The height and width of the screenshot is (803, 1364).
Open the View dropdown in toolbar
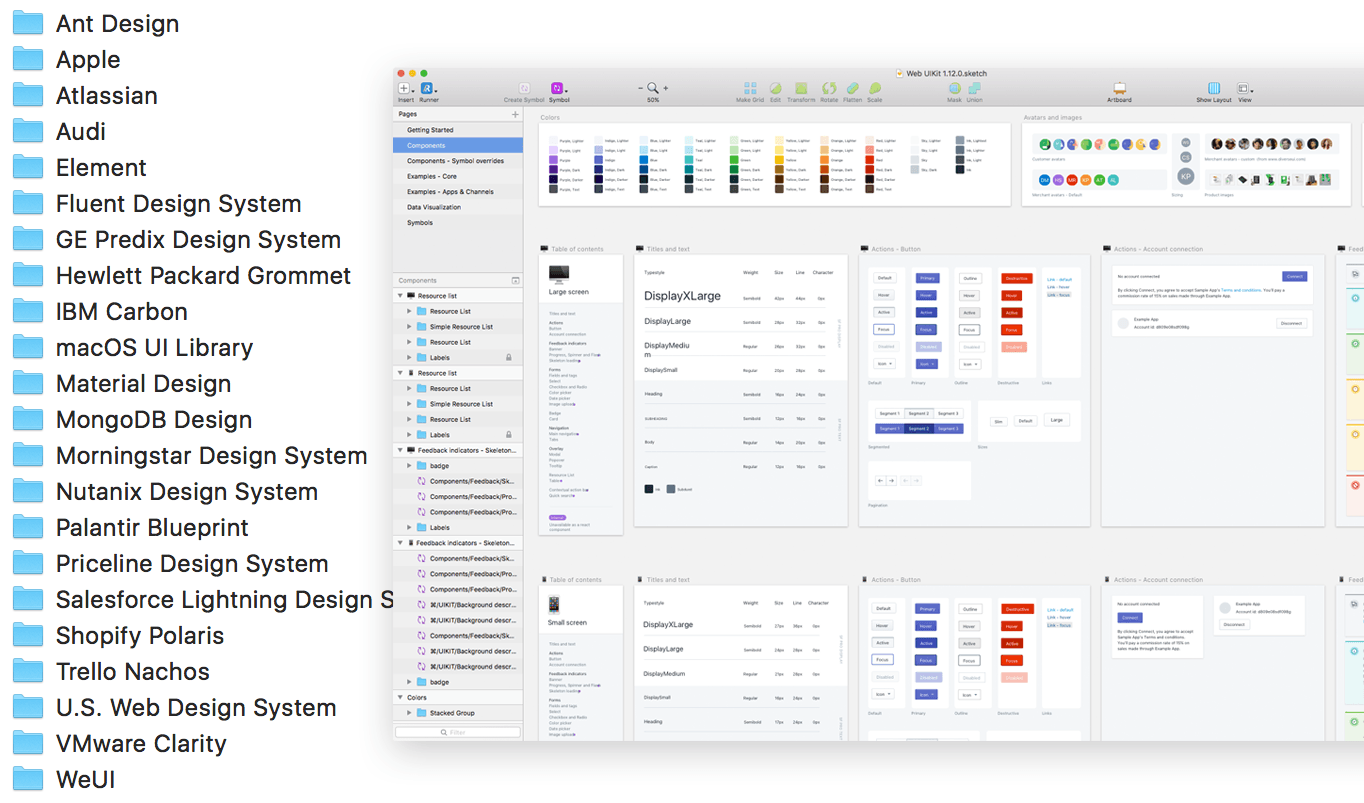tap(1245, 89)
